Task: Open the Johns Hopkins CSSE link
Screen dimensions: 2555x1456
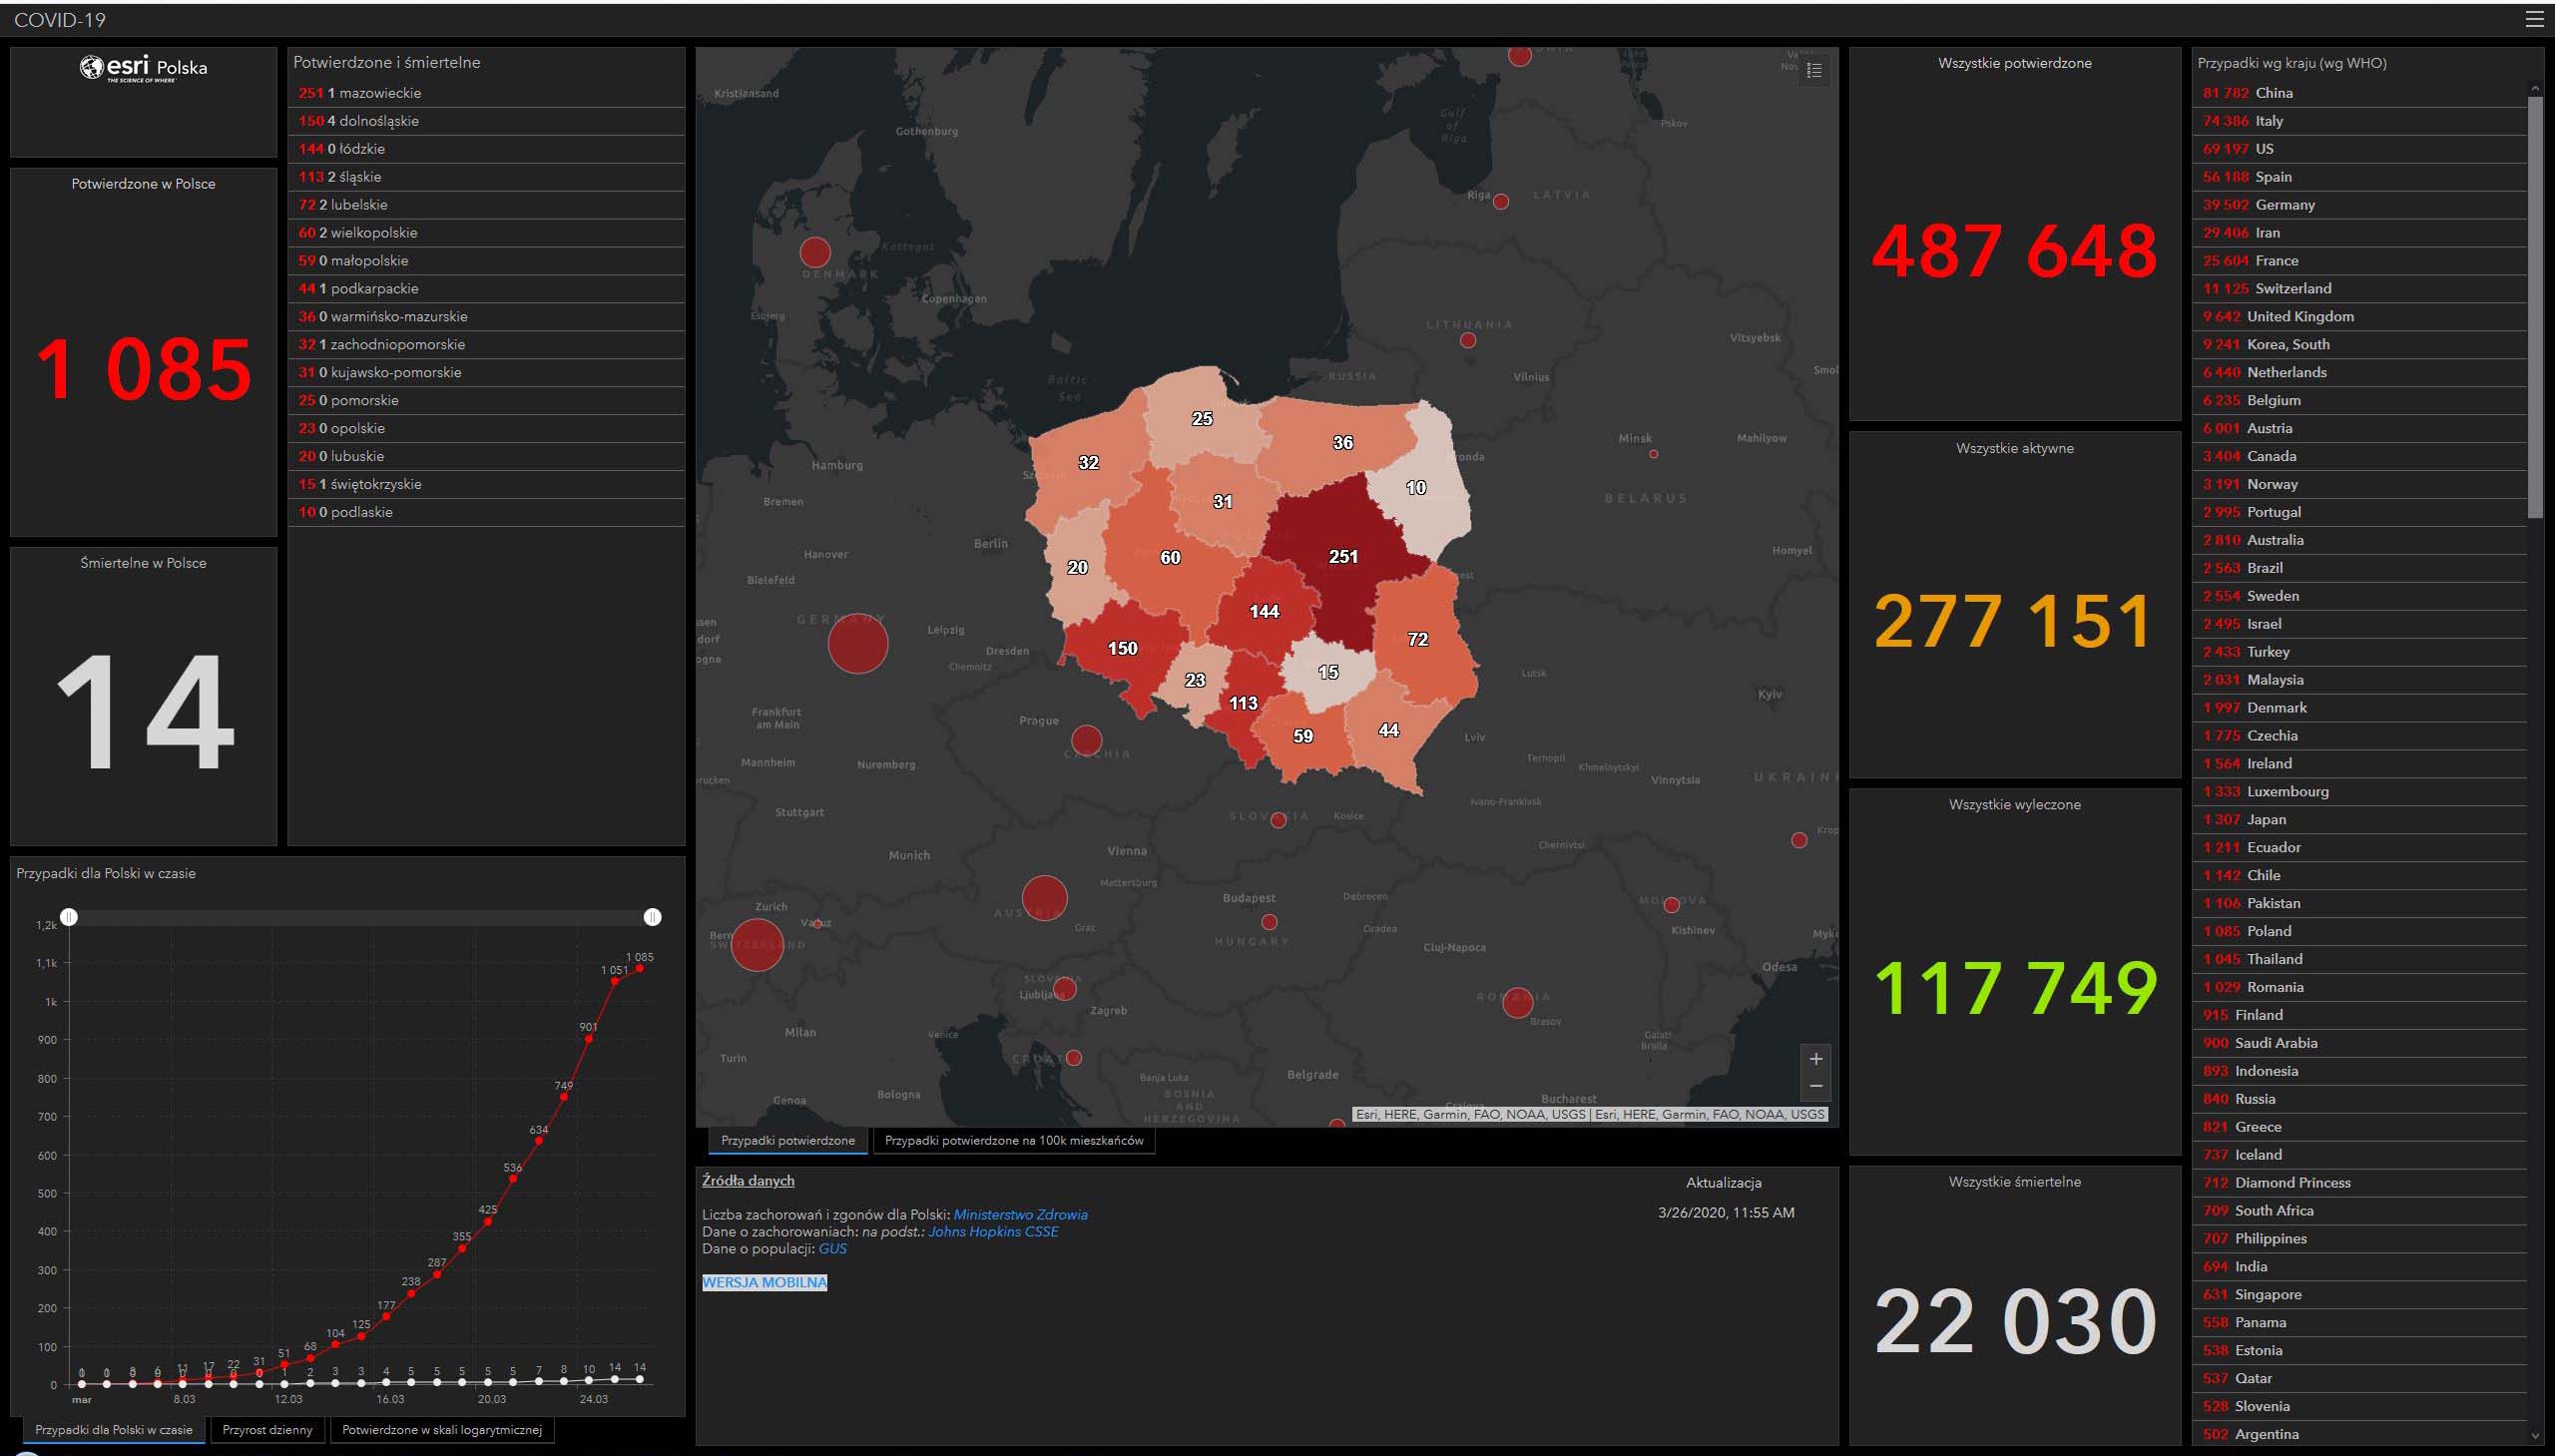Action: (992, 1231)
